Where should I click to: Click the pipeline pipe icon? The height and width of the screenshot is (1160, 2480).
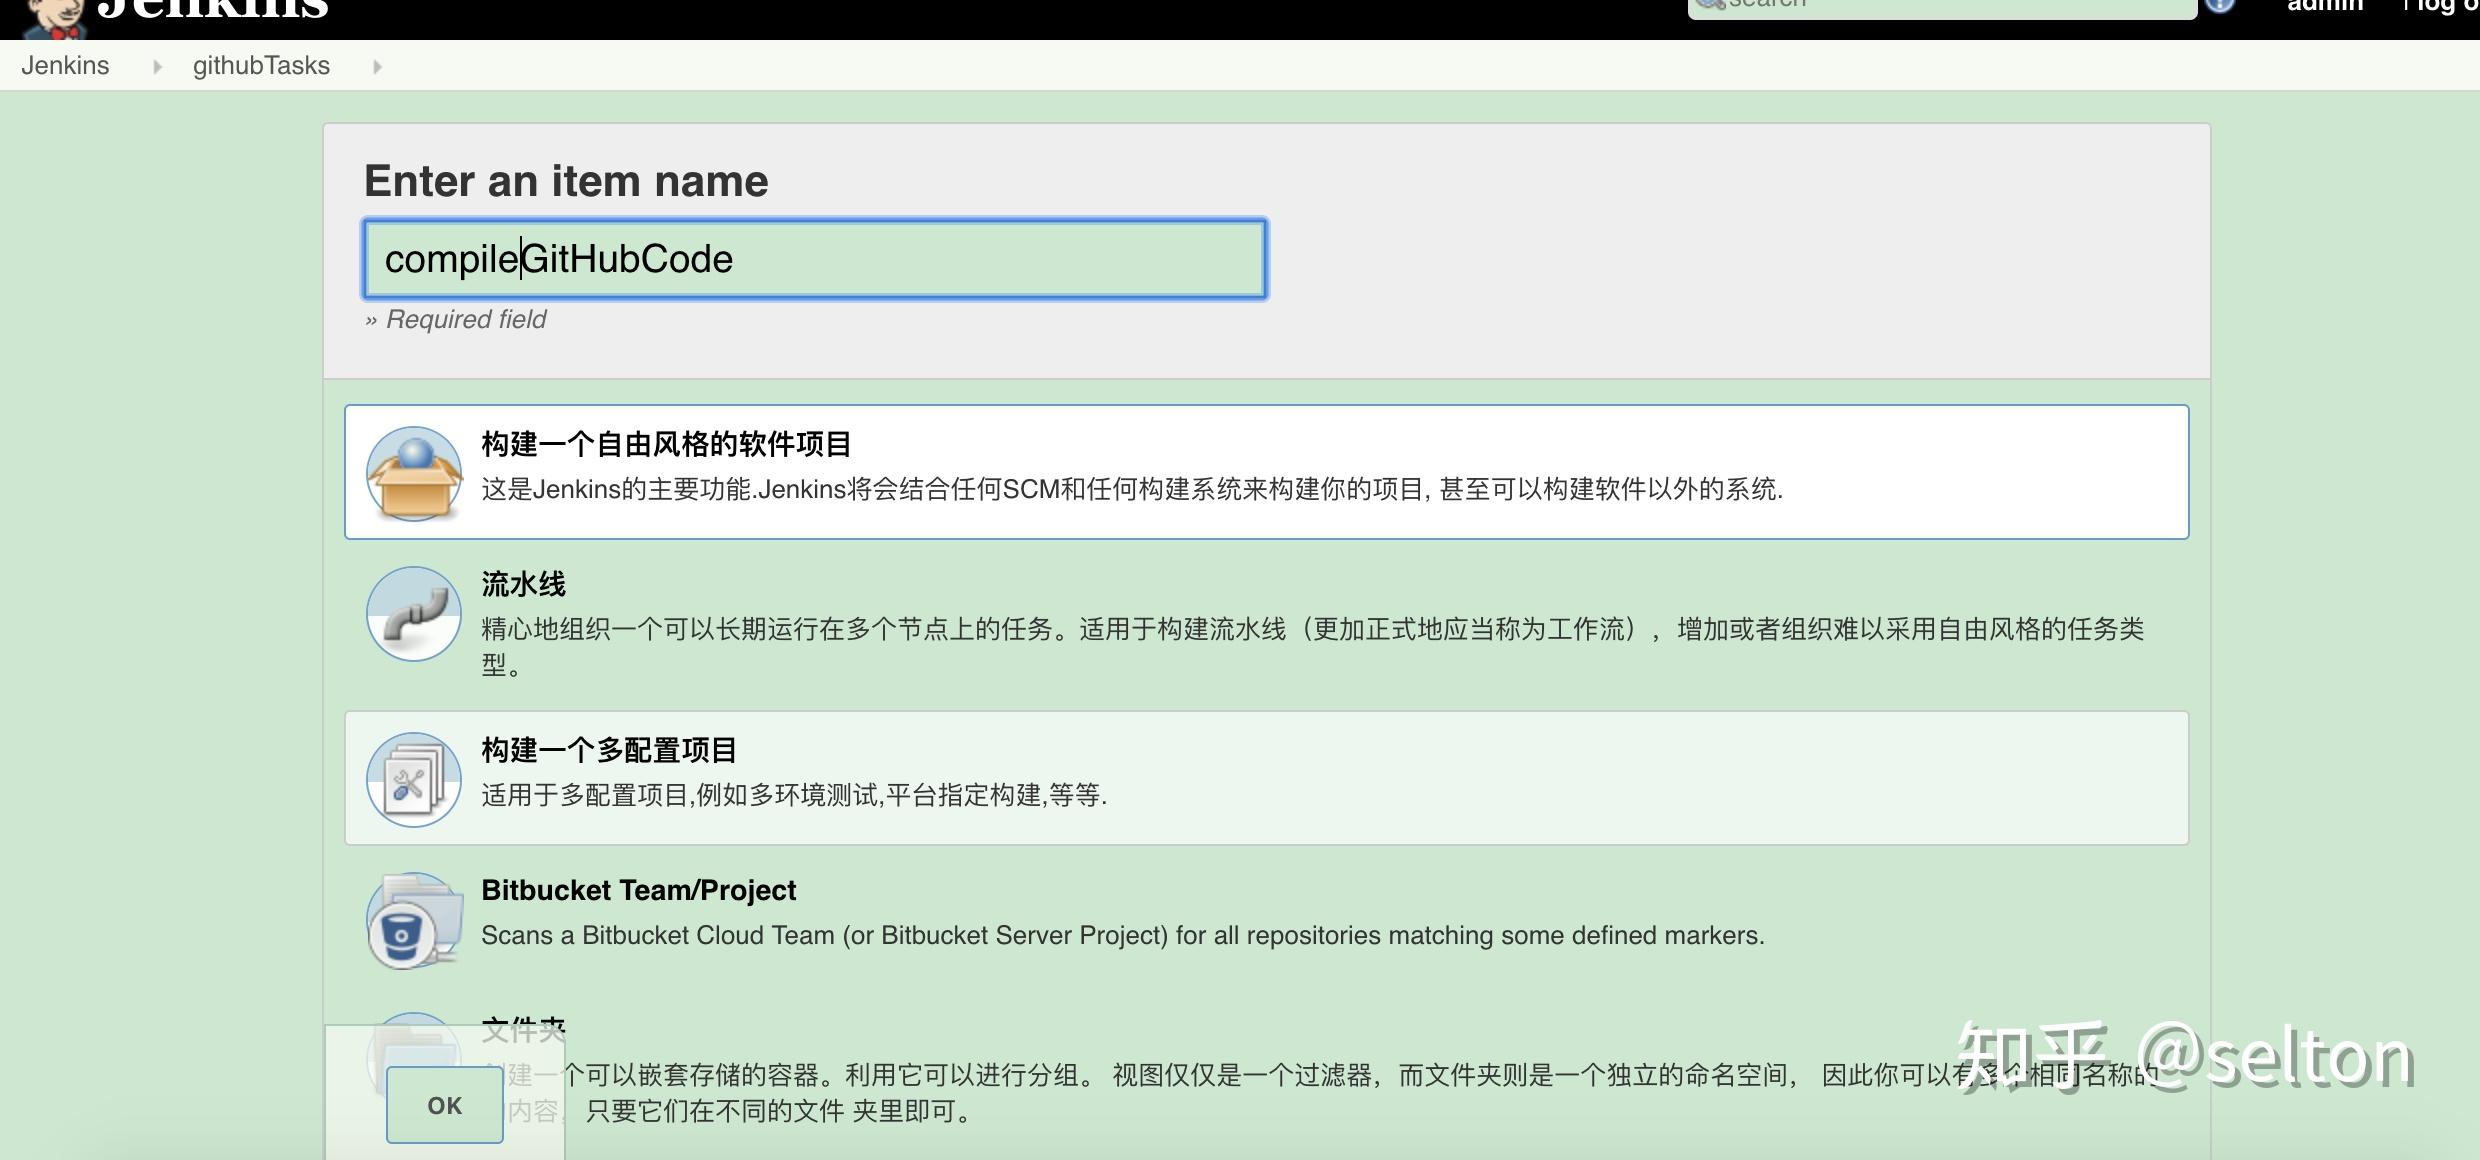(413, 613)
